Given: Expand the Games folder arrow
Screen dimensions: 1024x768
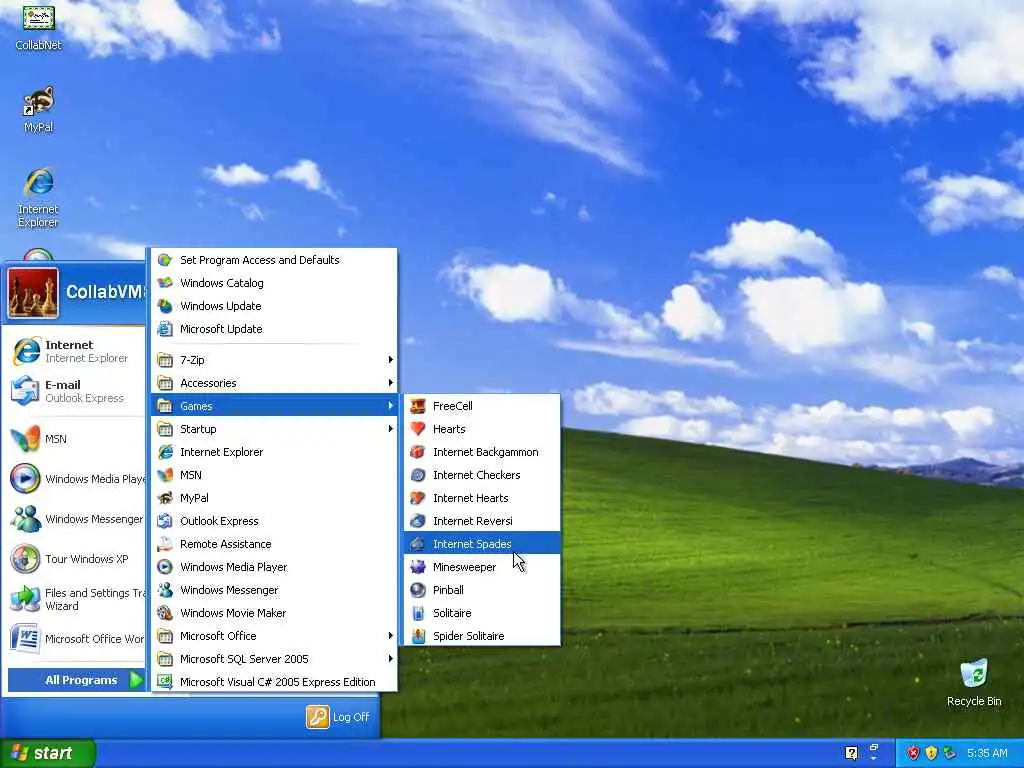Looking at the screenshot, I should pos(391,406).
